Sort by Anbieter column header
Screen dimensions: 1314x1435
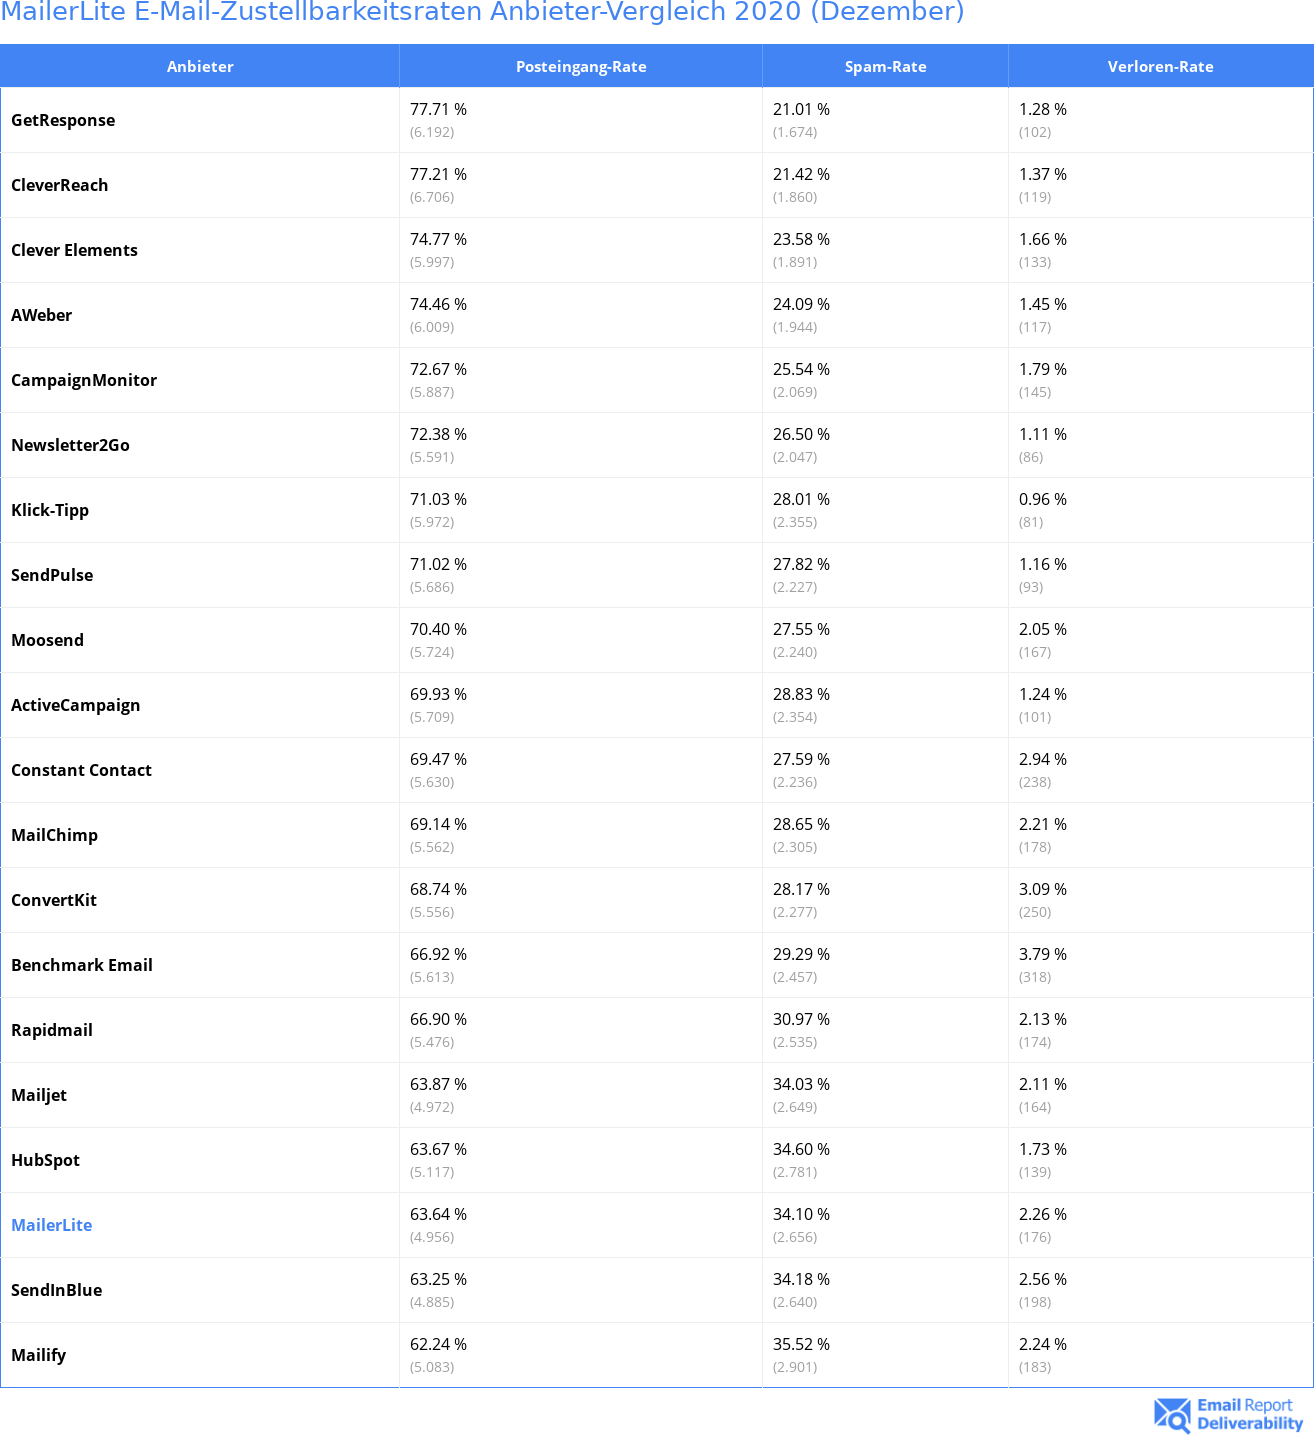pos(200,66)
